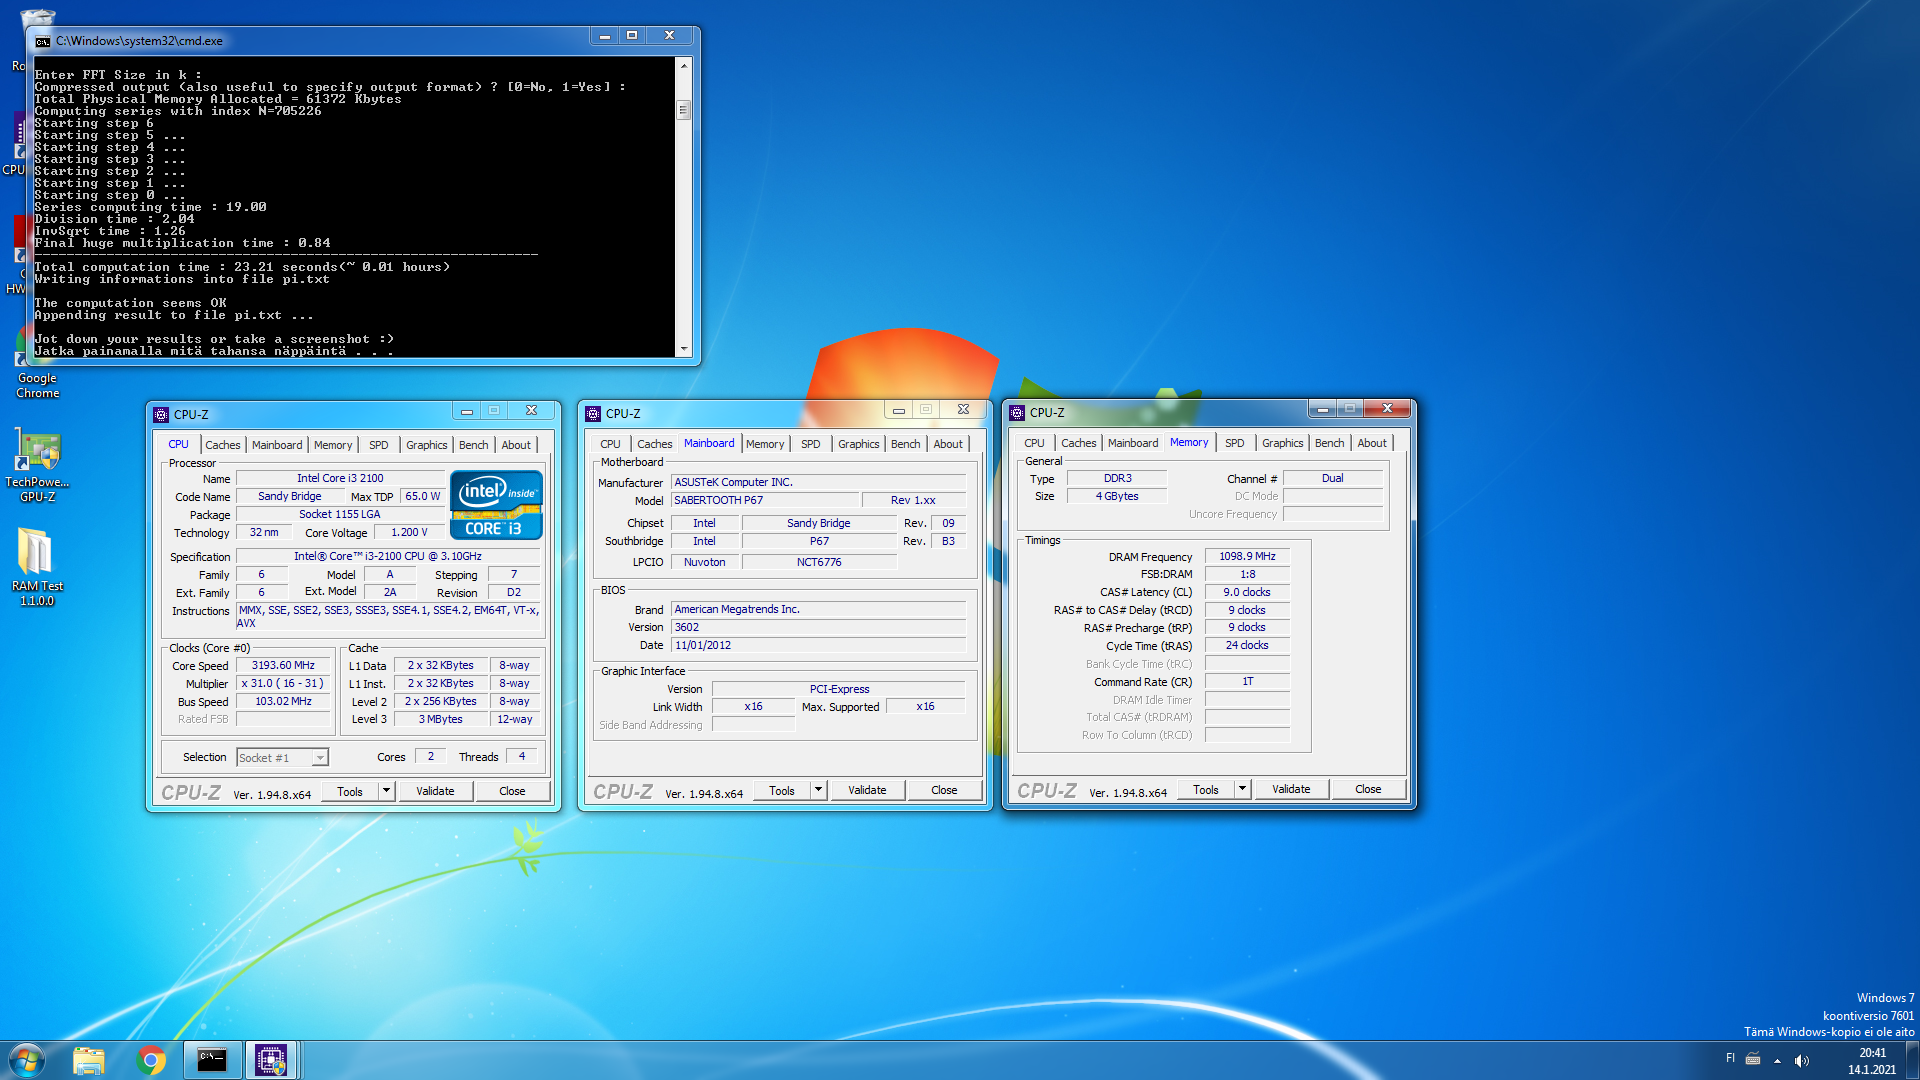Open File Explorer from taskbar
1920x1080 pixels.
coord(89,1060)
